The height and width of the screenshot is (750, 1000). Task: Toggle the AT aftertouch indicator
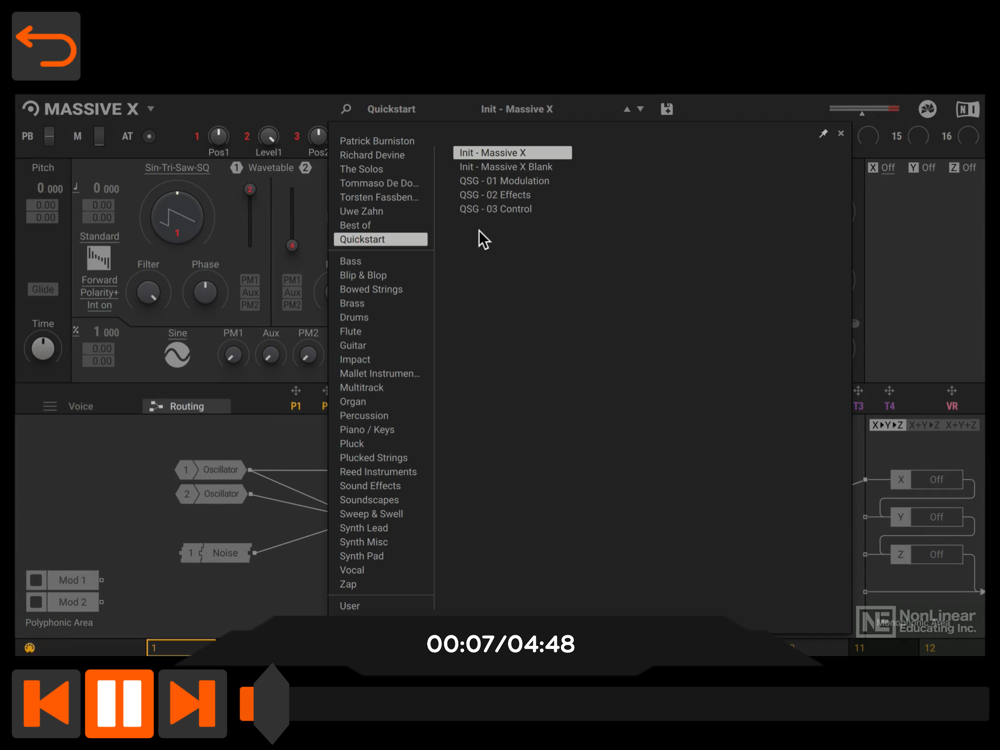tap(149, 136)
